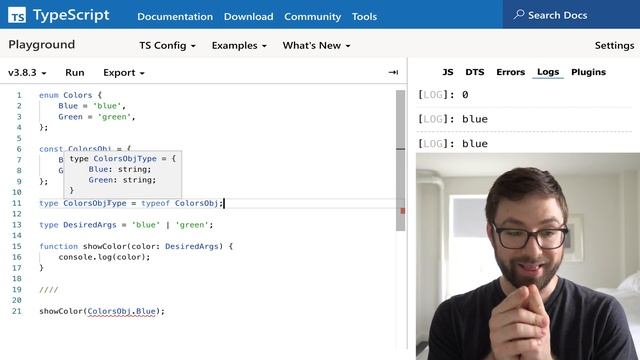The image size is (640, 360).
Task: Click the editor vertical scrollbar thumb
Action: tap(400, 160)
